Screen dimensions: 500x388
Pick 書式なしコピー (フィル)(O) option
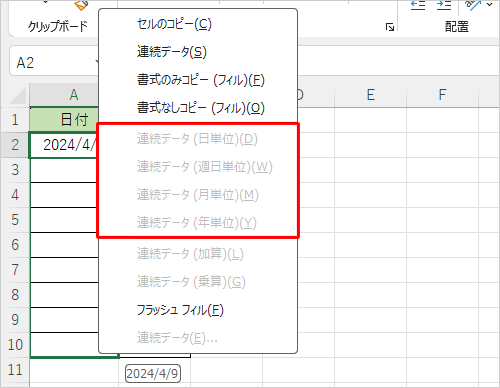point(198,108)
